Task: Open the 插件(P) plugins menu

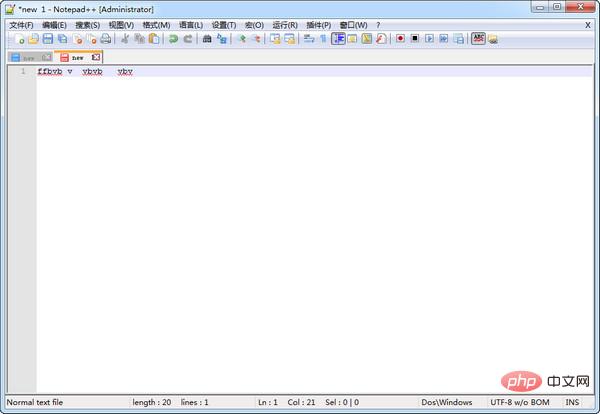Action: (319, 24)
